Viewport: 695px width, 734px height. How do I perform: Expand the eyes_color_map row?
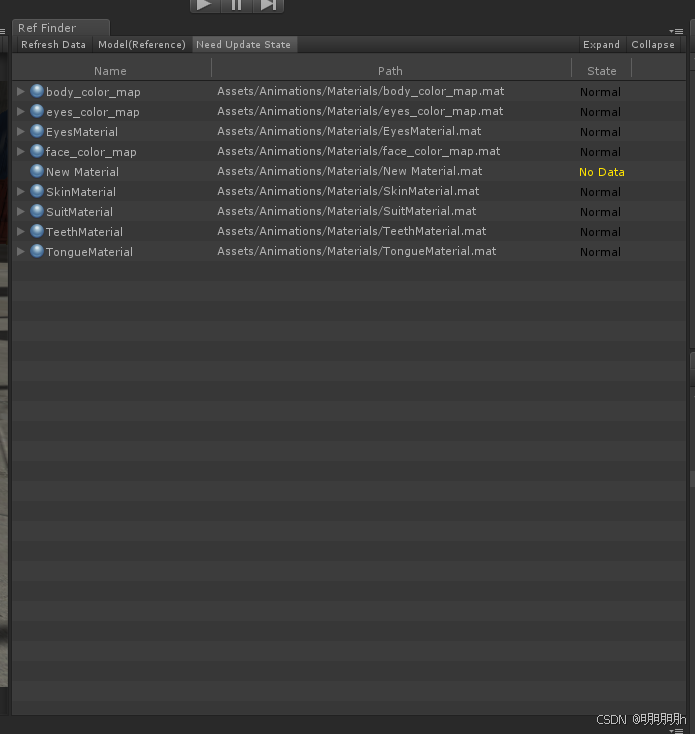coord(21,111)
